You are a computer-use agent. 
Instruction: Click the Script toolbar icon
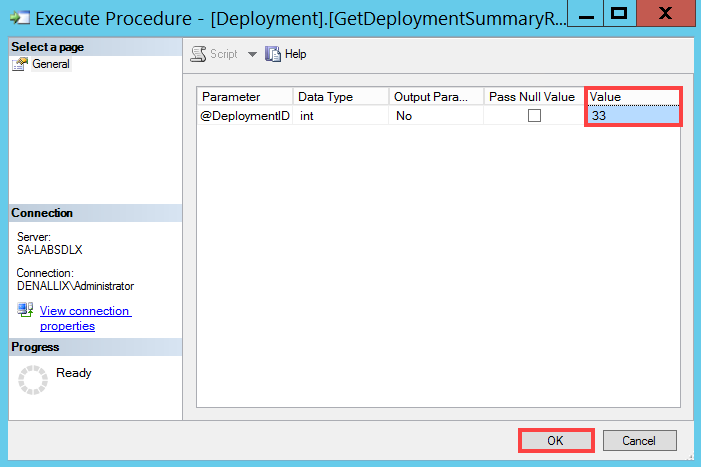198,54
